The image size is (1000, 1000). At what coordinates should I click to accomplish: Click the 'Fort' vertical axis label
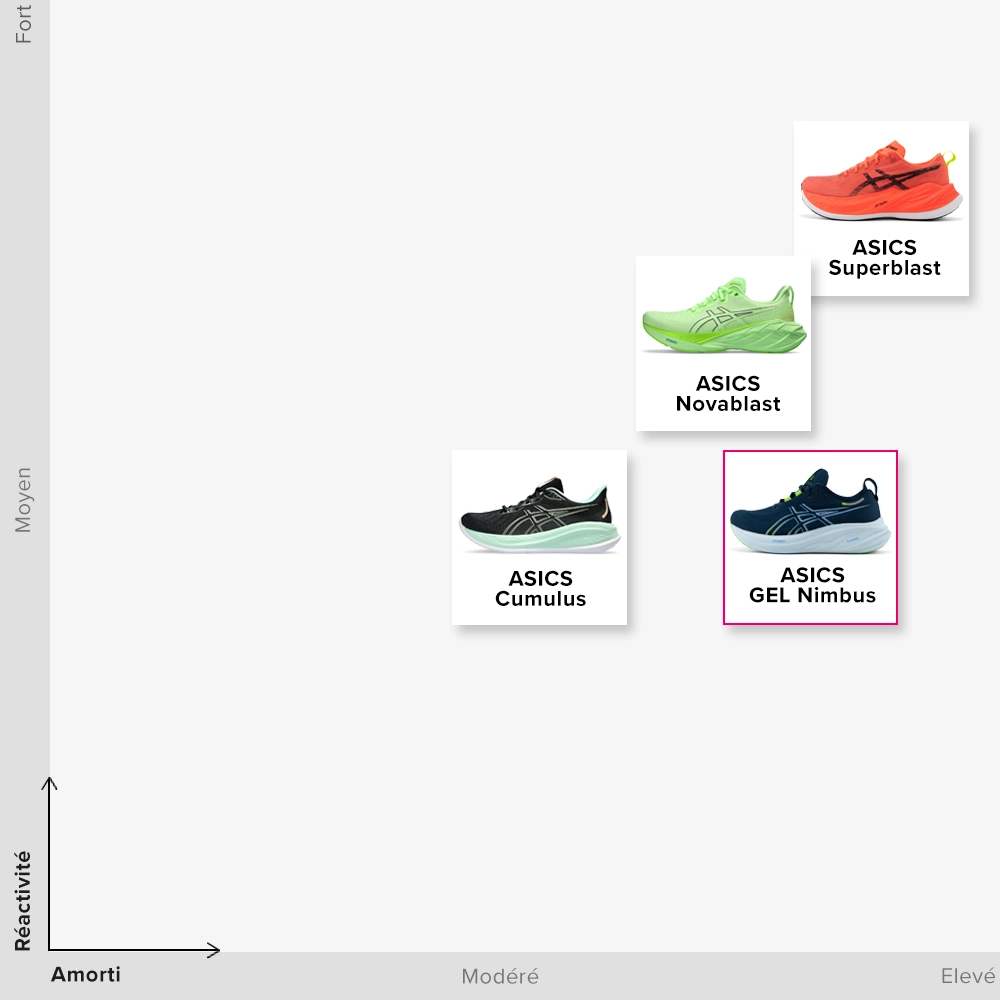[23, 24]
